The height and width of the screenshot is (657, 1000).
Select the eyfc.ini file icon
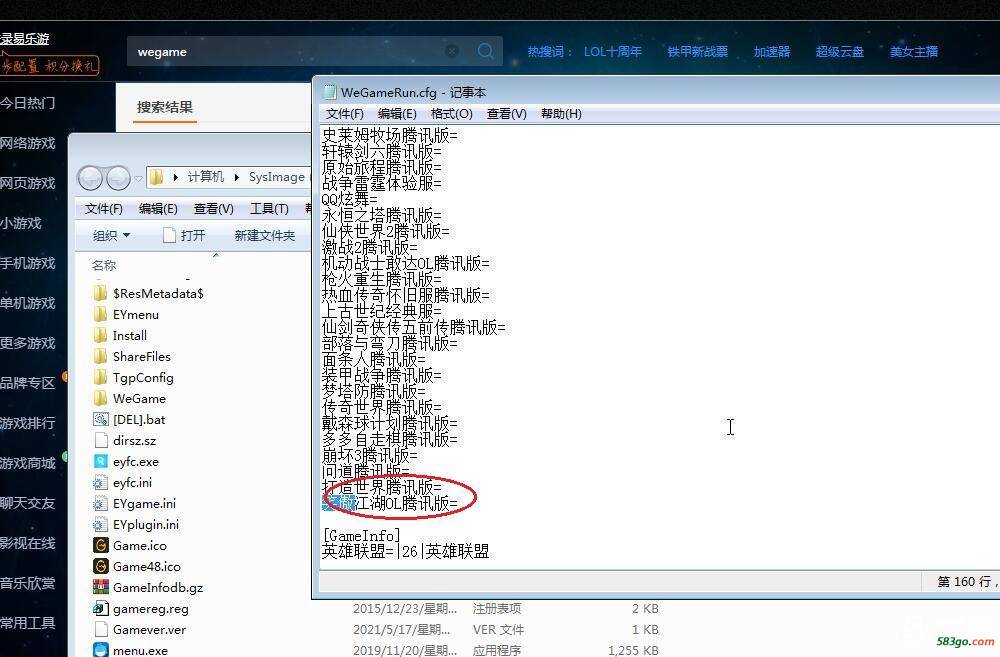100,482
